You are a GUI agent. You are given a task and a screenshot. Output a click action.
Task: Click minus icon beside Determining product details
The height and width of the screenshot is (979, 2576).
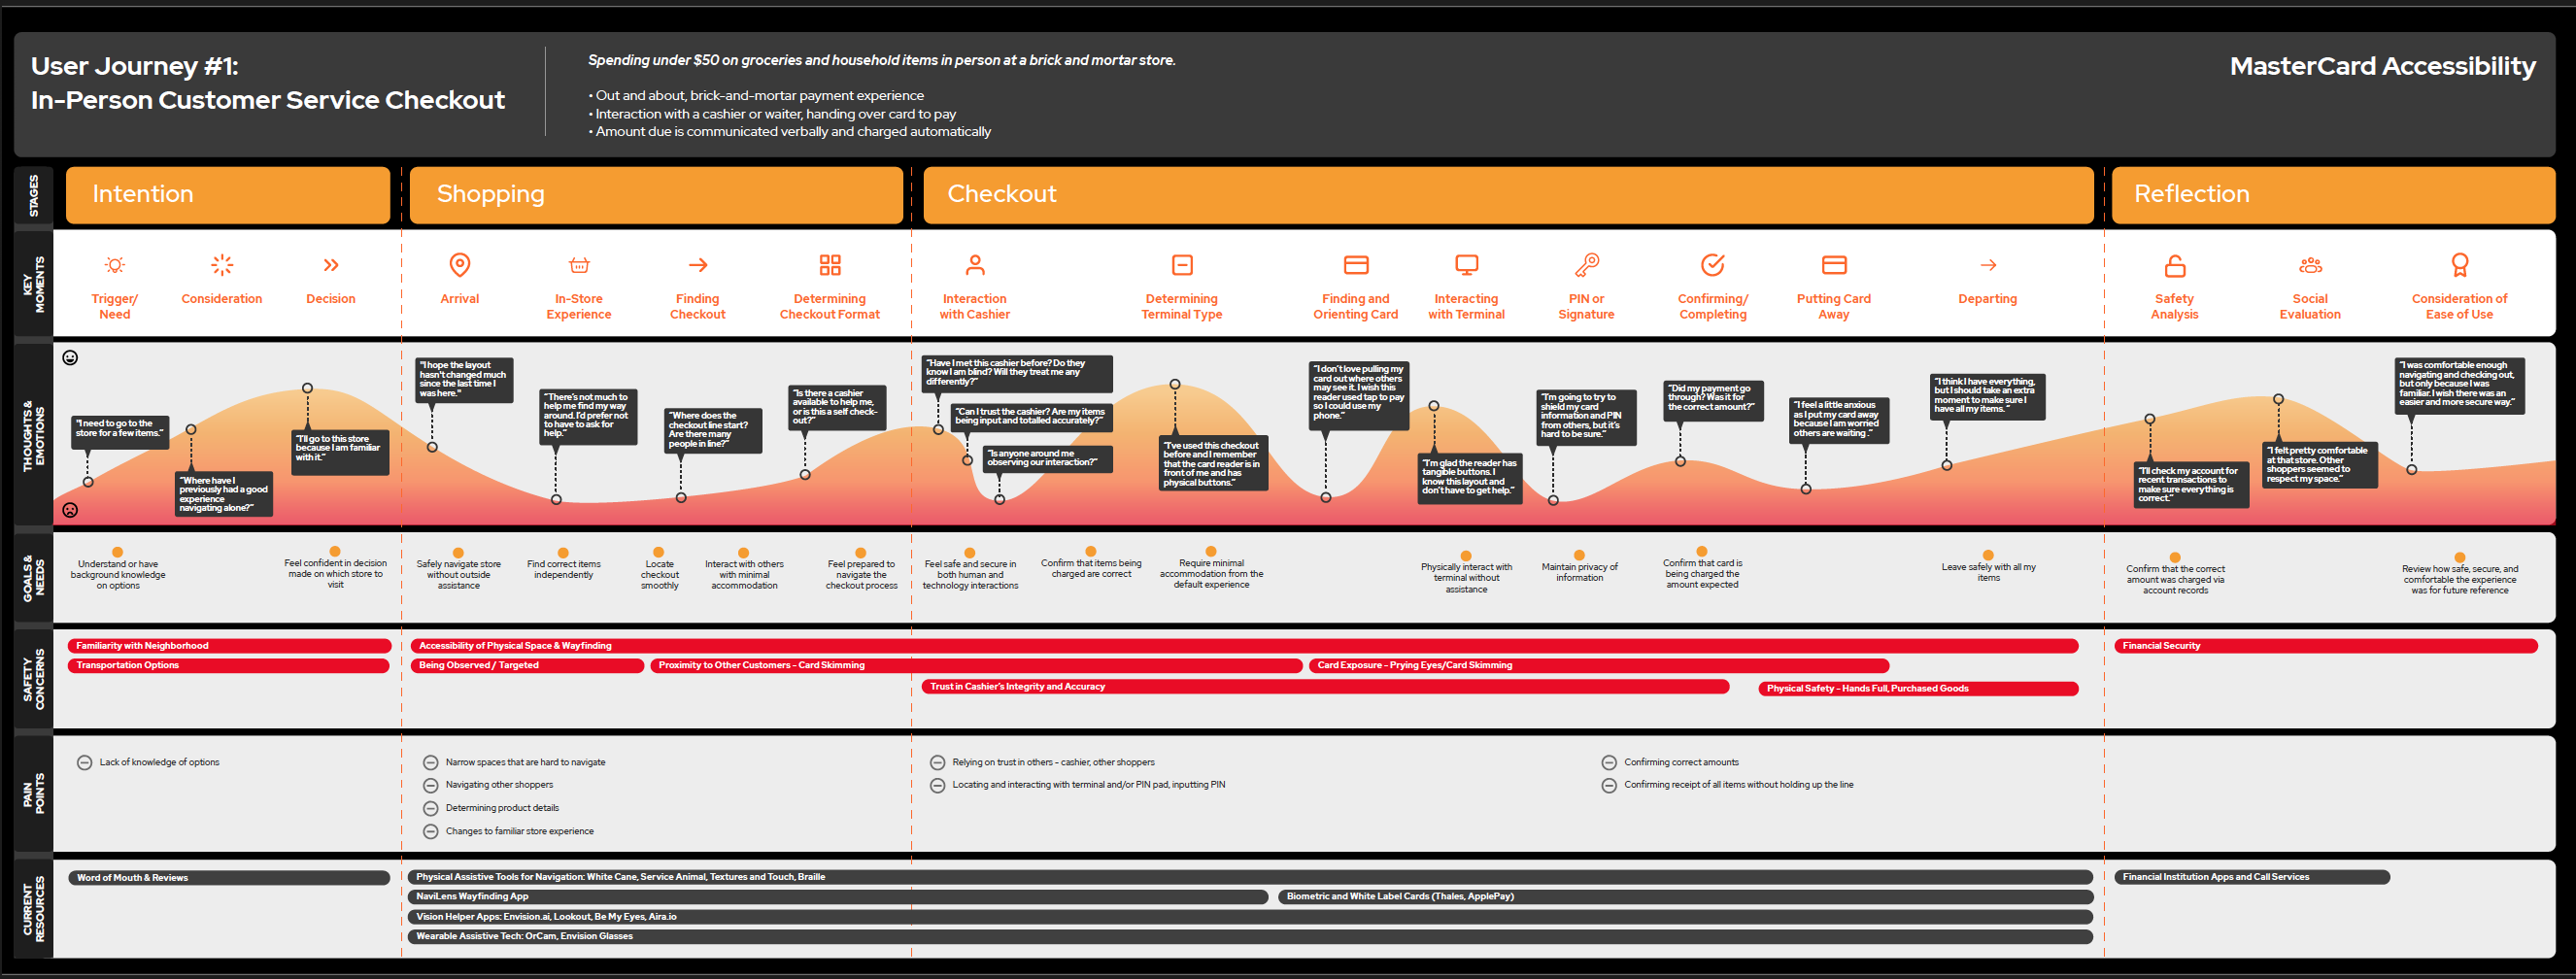pos(431,809)
